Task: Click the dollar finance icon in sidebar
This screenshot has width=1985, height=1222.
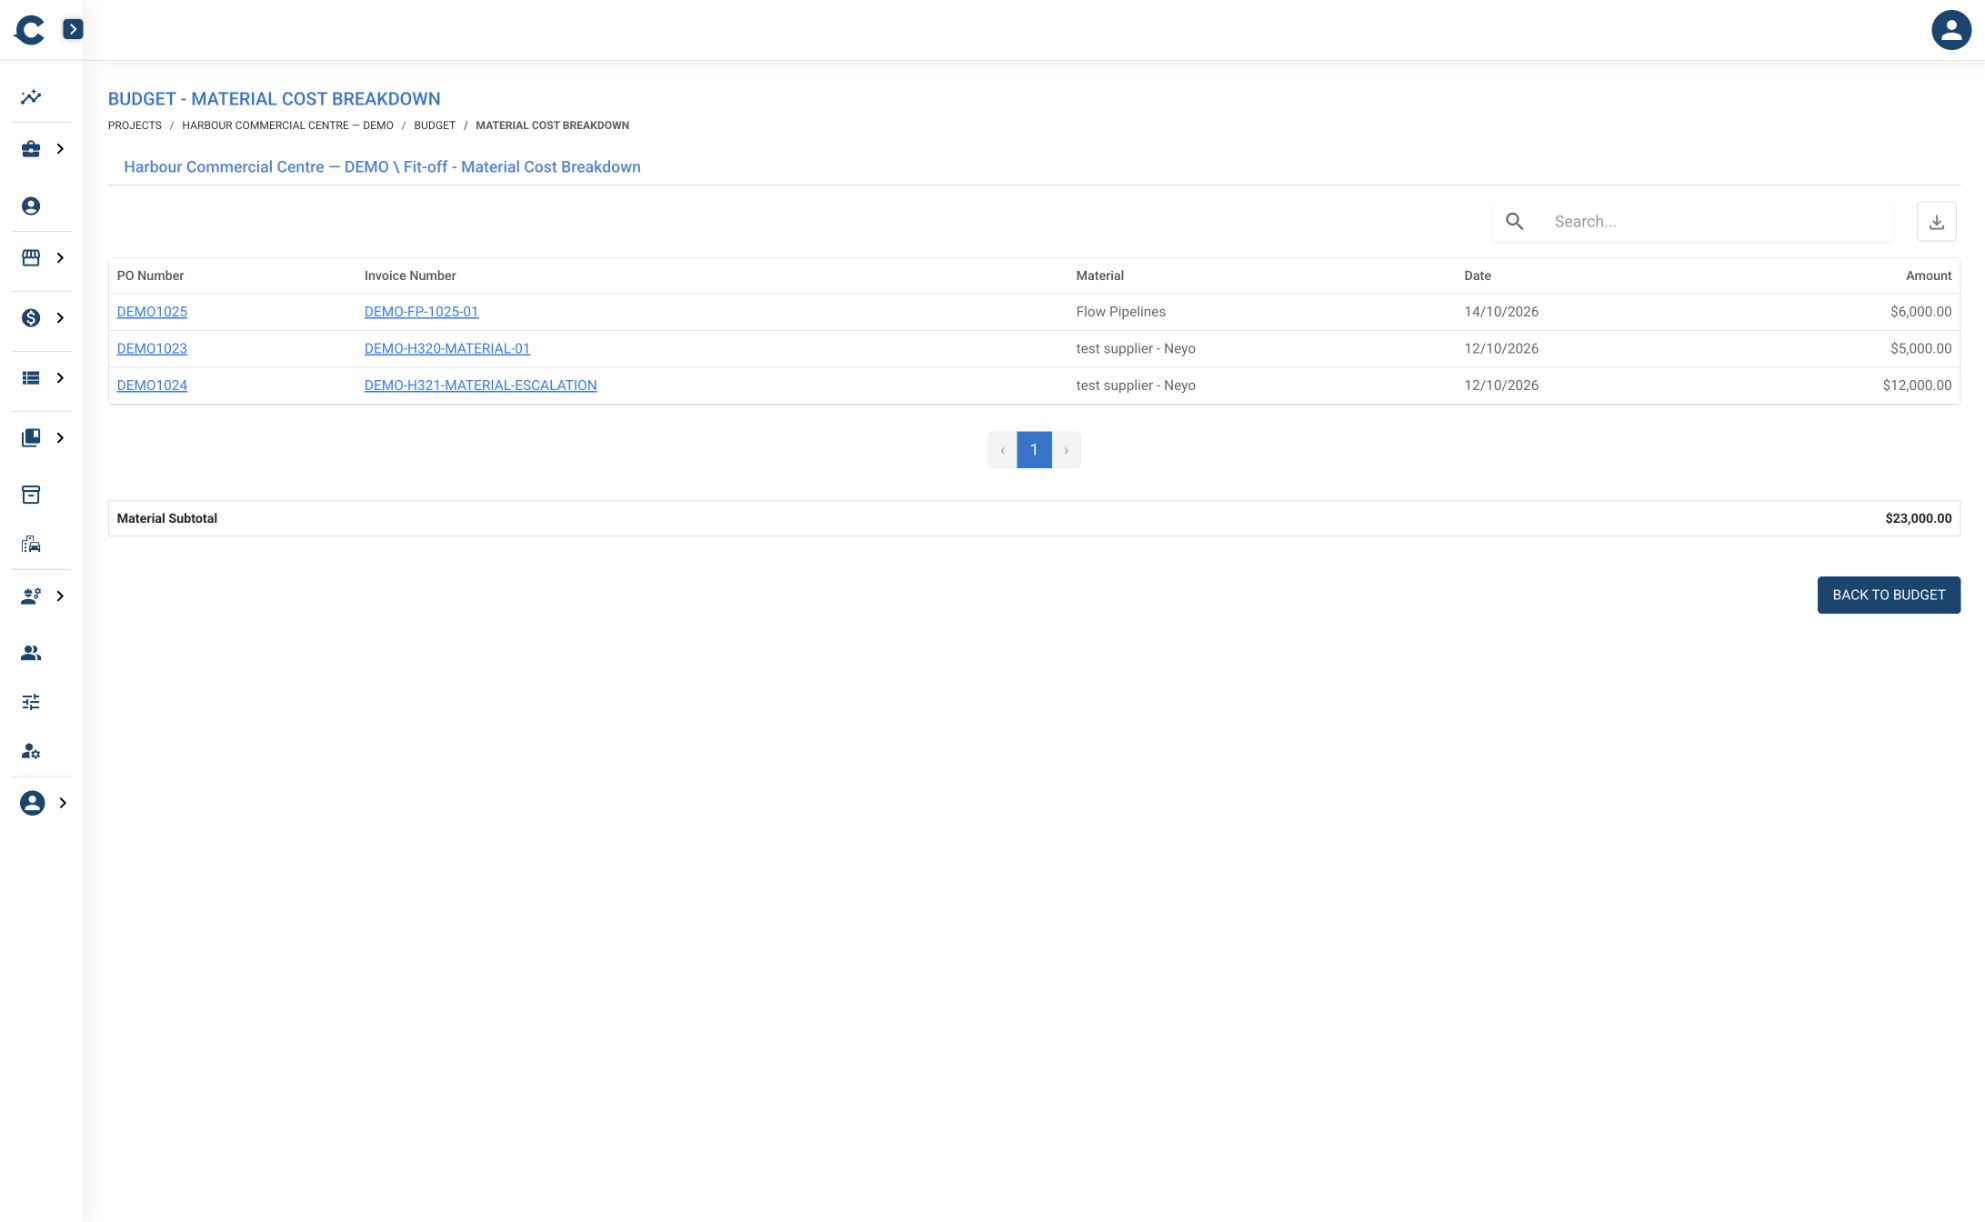Action: pyautogui.click(x=31, y=318)
